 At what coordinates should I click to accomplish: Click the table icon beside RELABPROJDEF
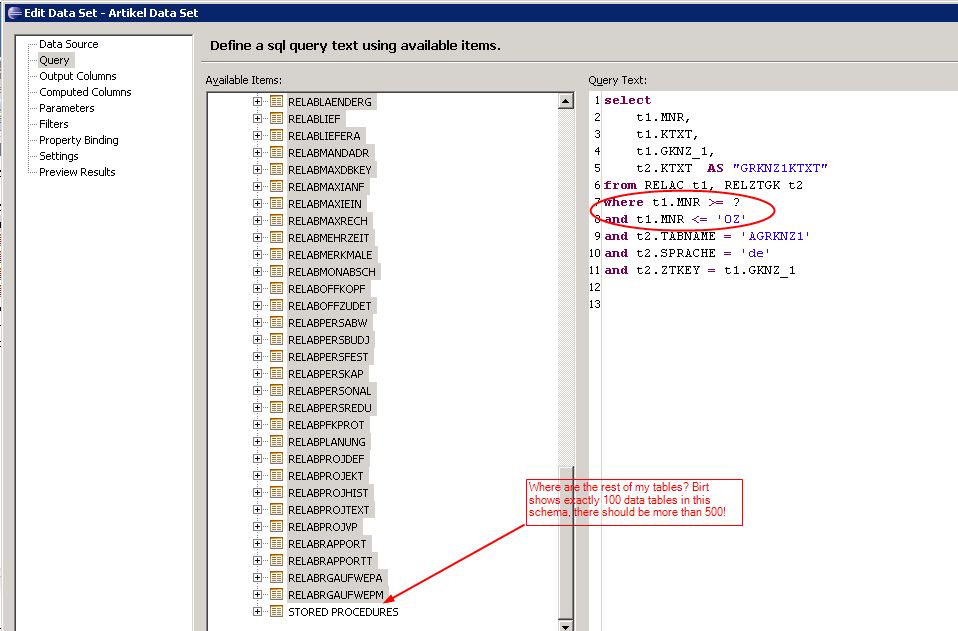(x=276, y=459)
